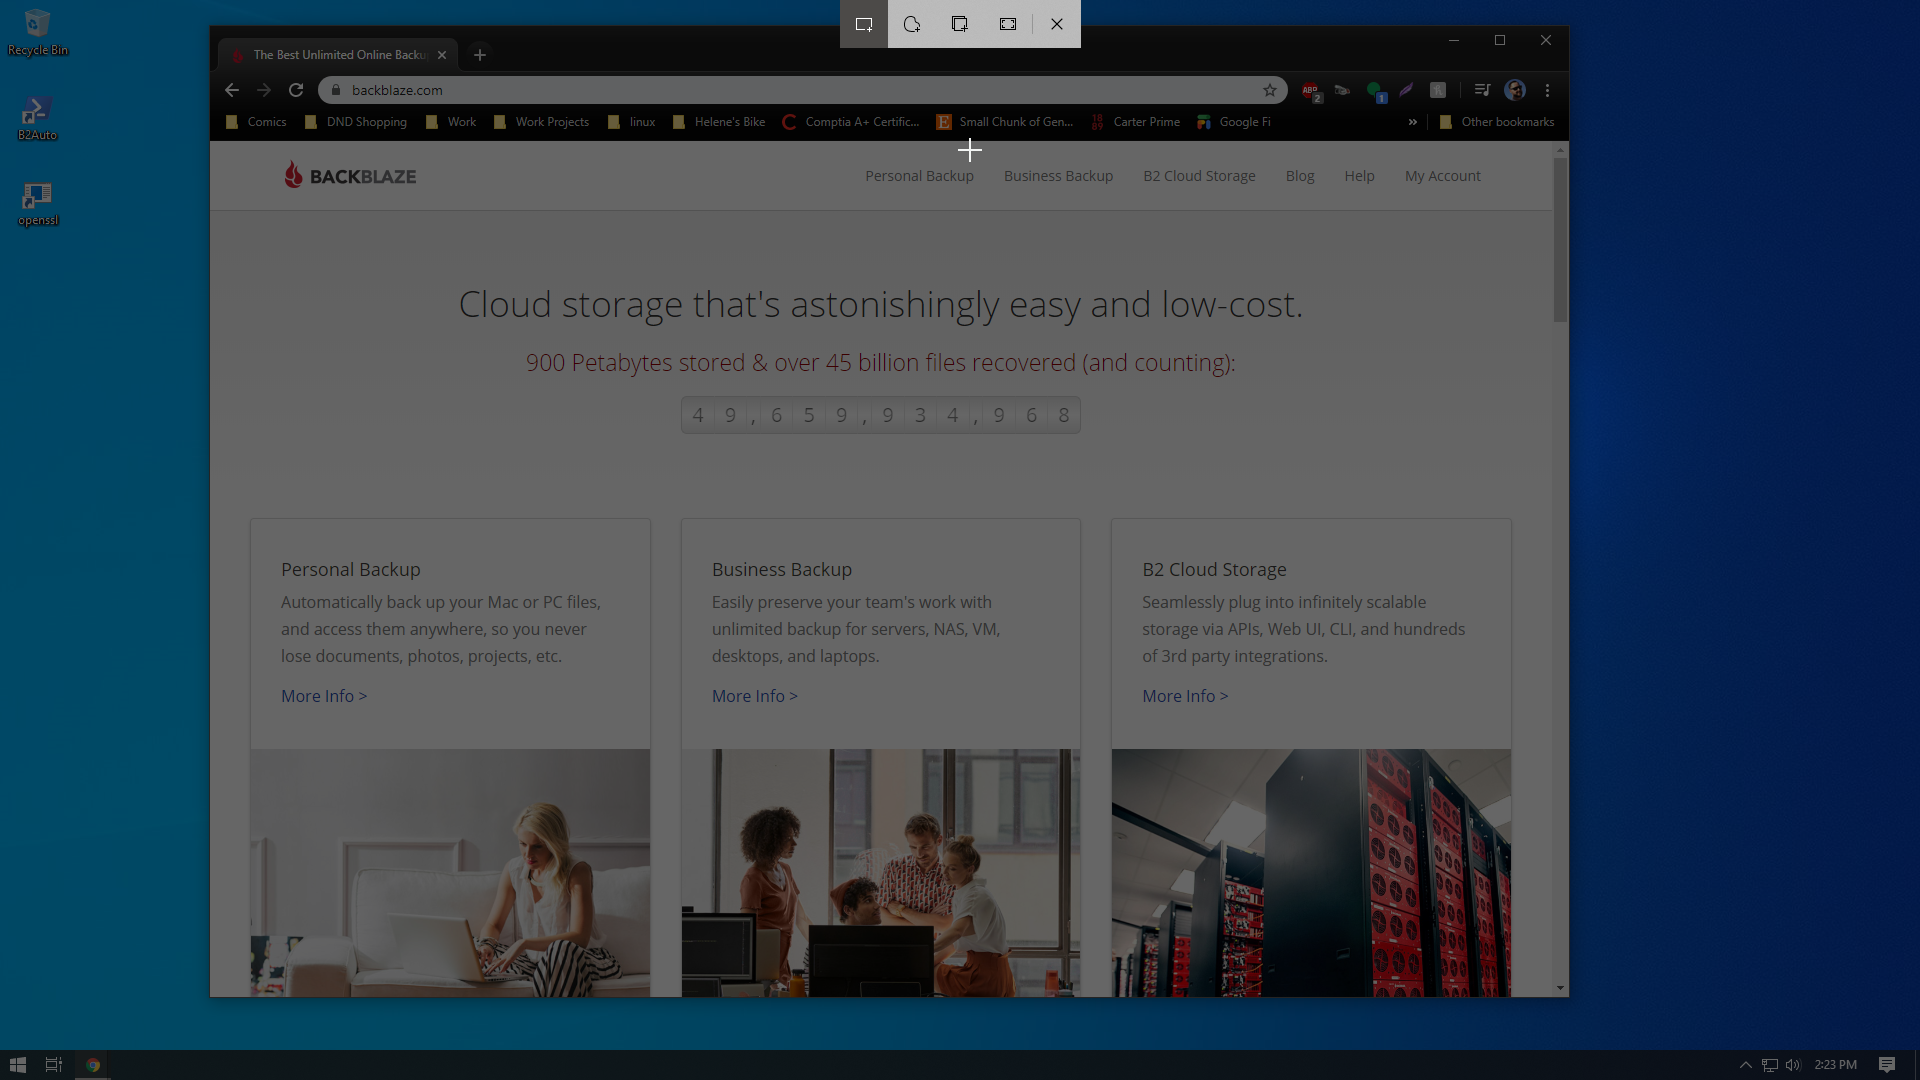
Task: Reload the backblaze.com page
Action: [296, 90]
